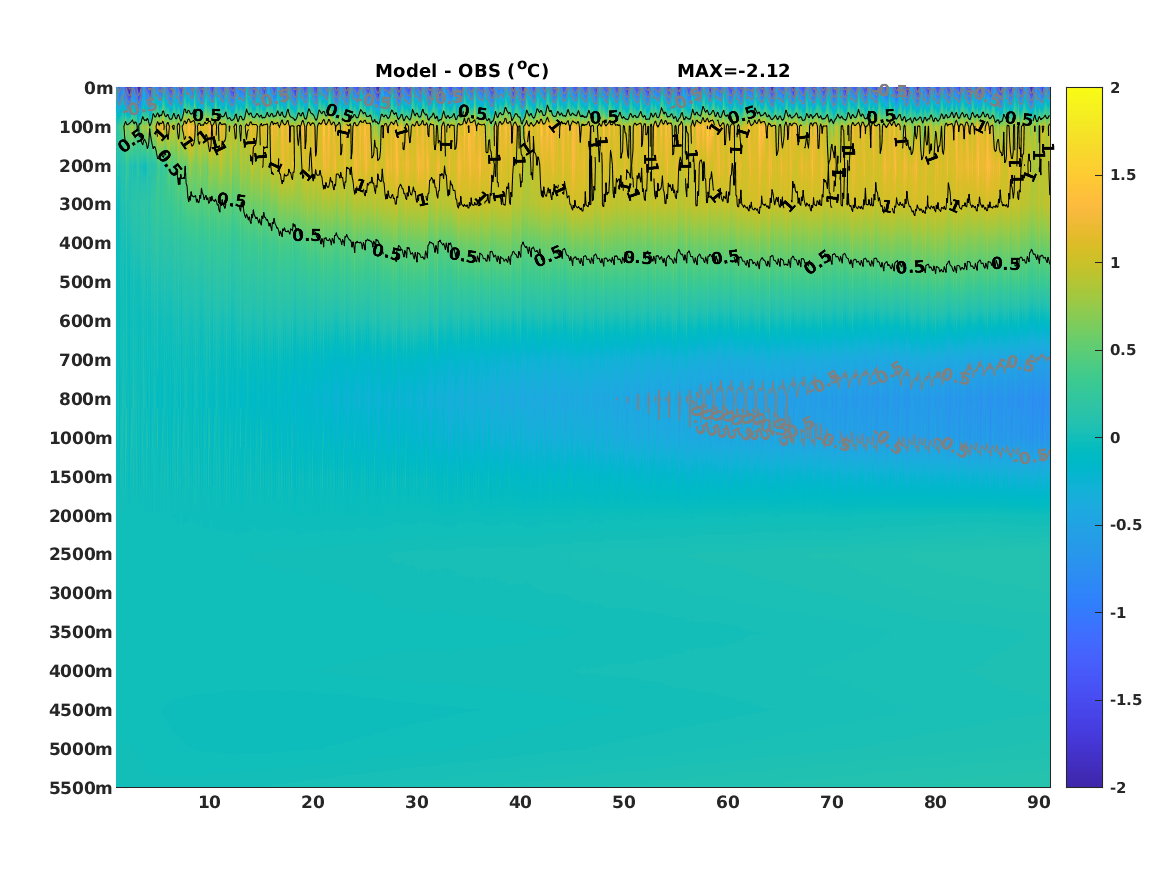Viewport: 1167px width, 875px height.
Task: Click the colorbar tick label "0.5"
Action: point(1123,350)
